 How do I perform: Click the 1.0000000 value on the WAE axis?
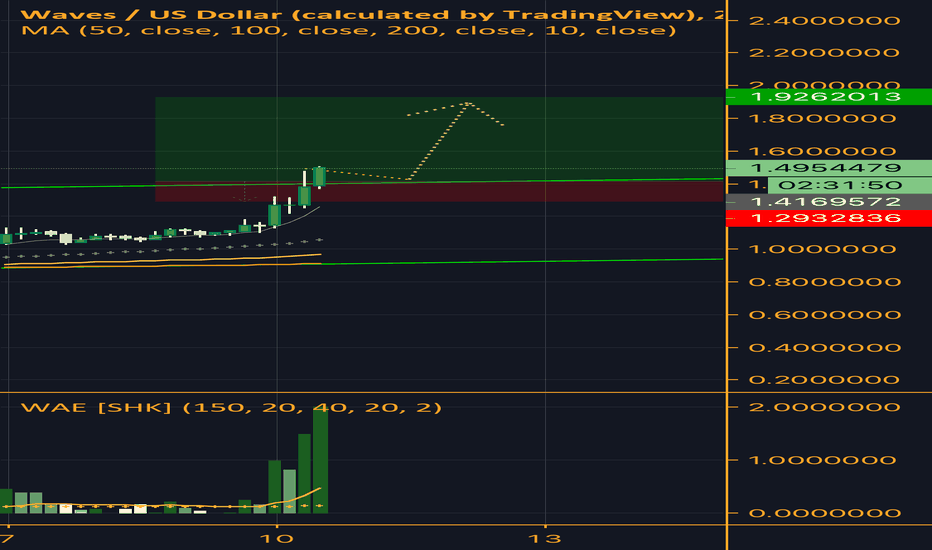coord(824,460)
